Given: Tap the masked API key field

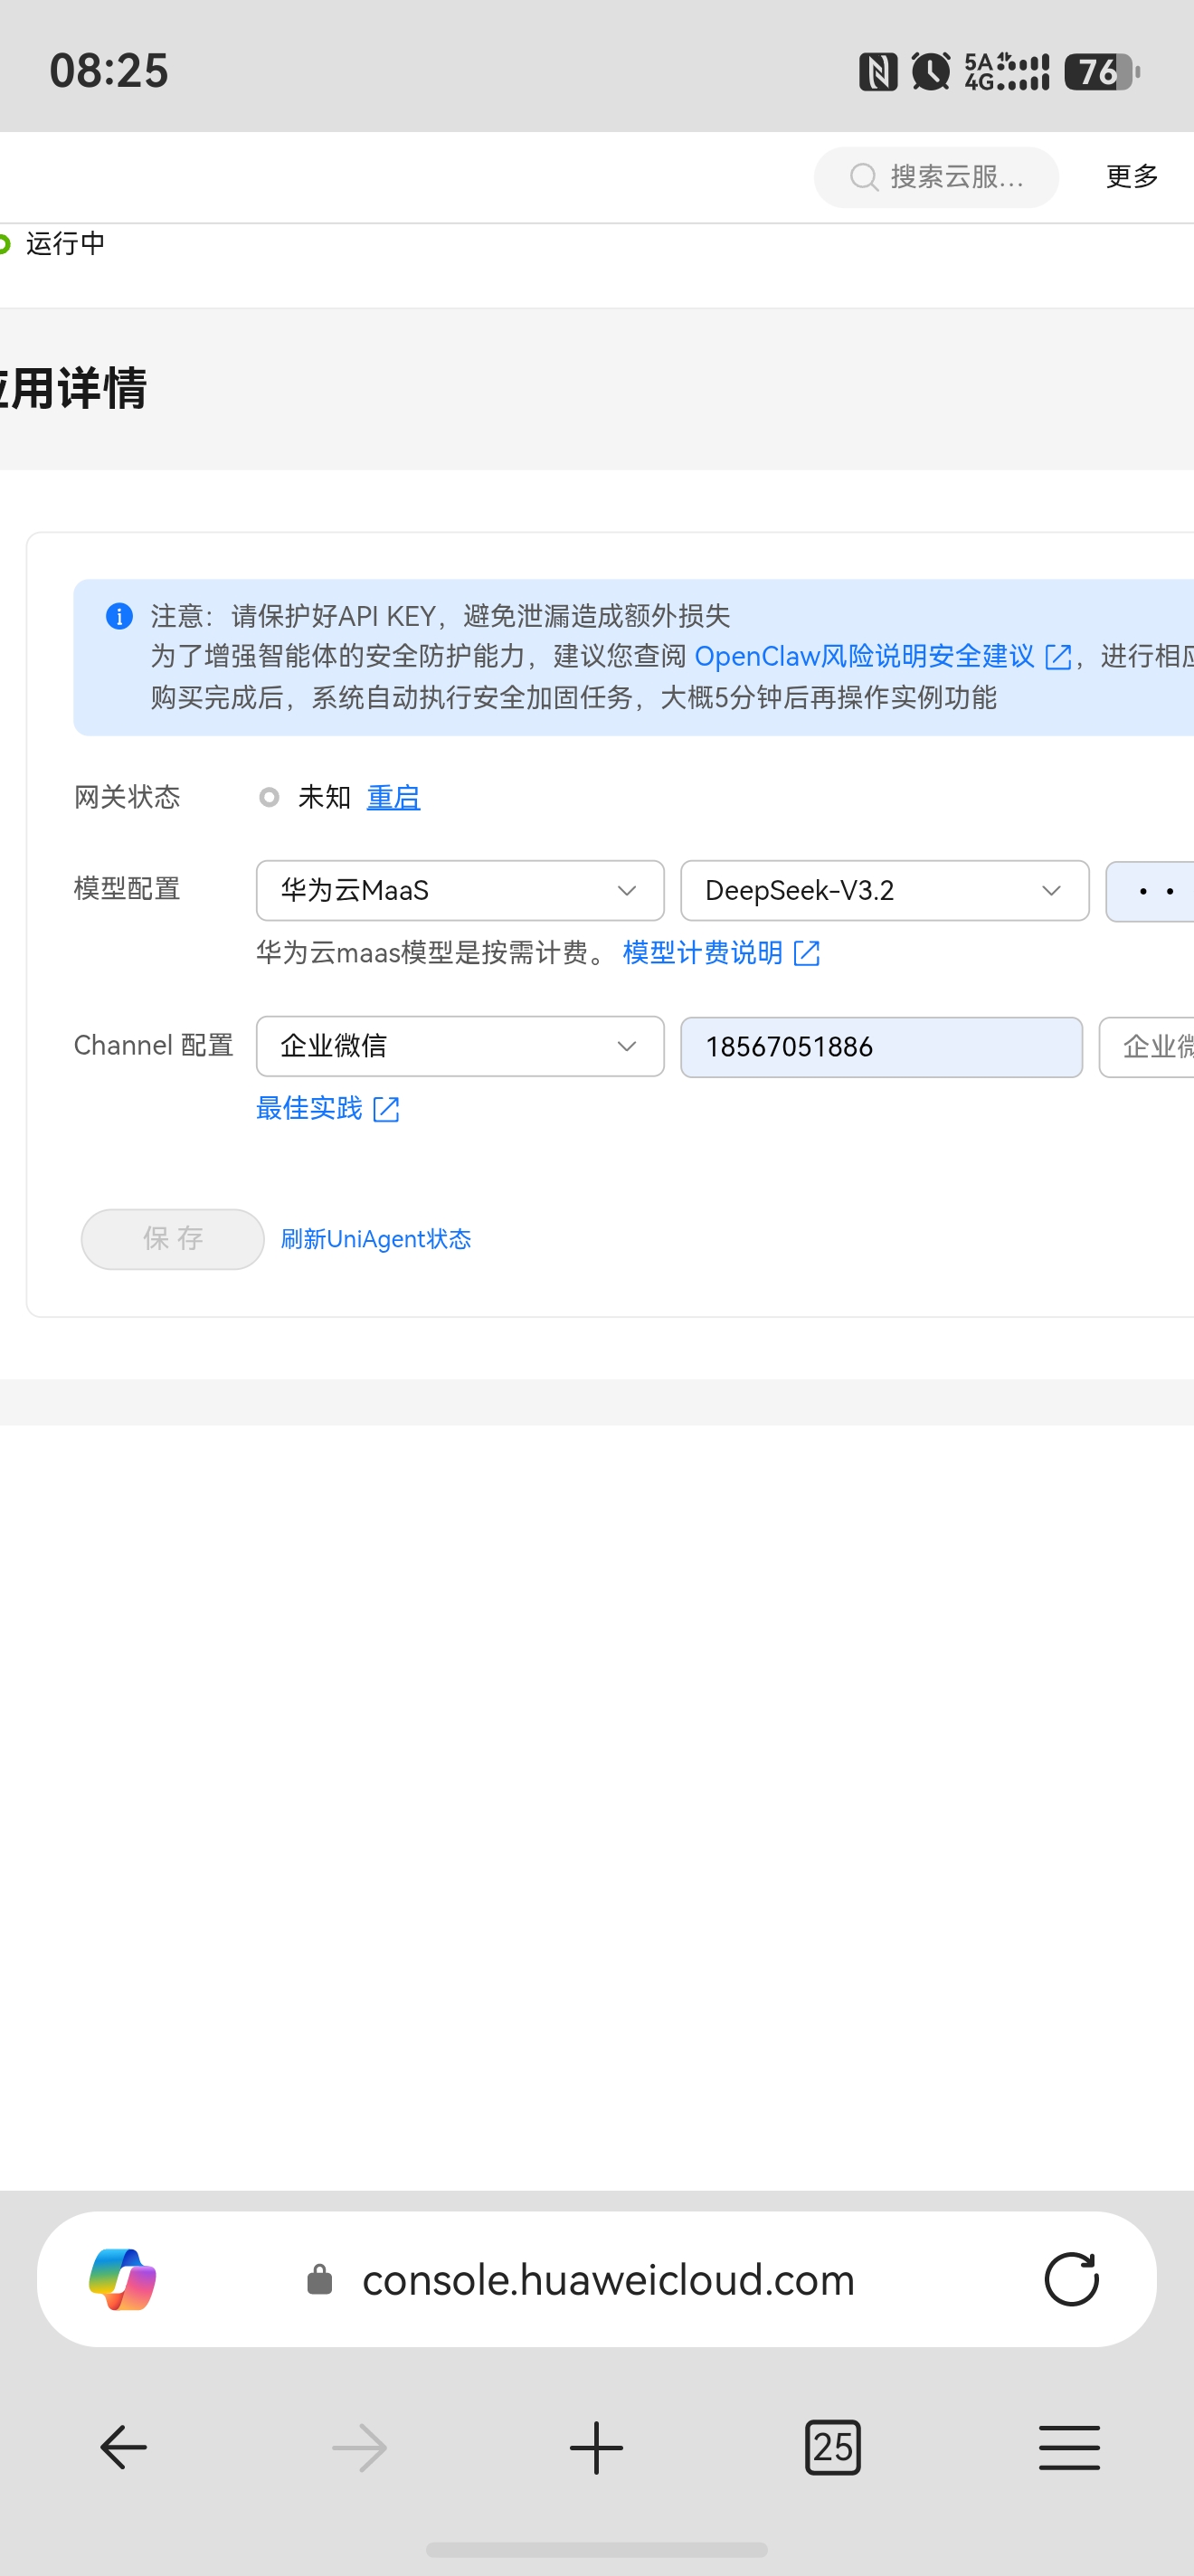Looking at the screenshot, I should pos(1150,890).
